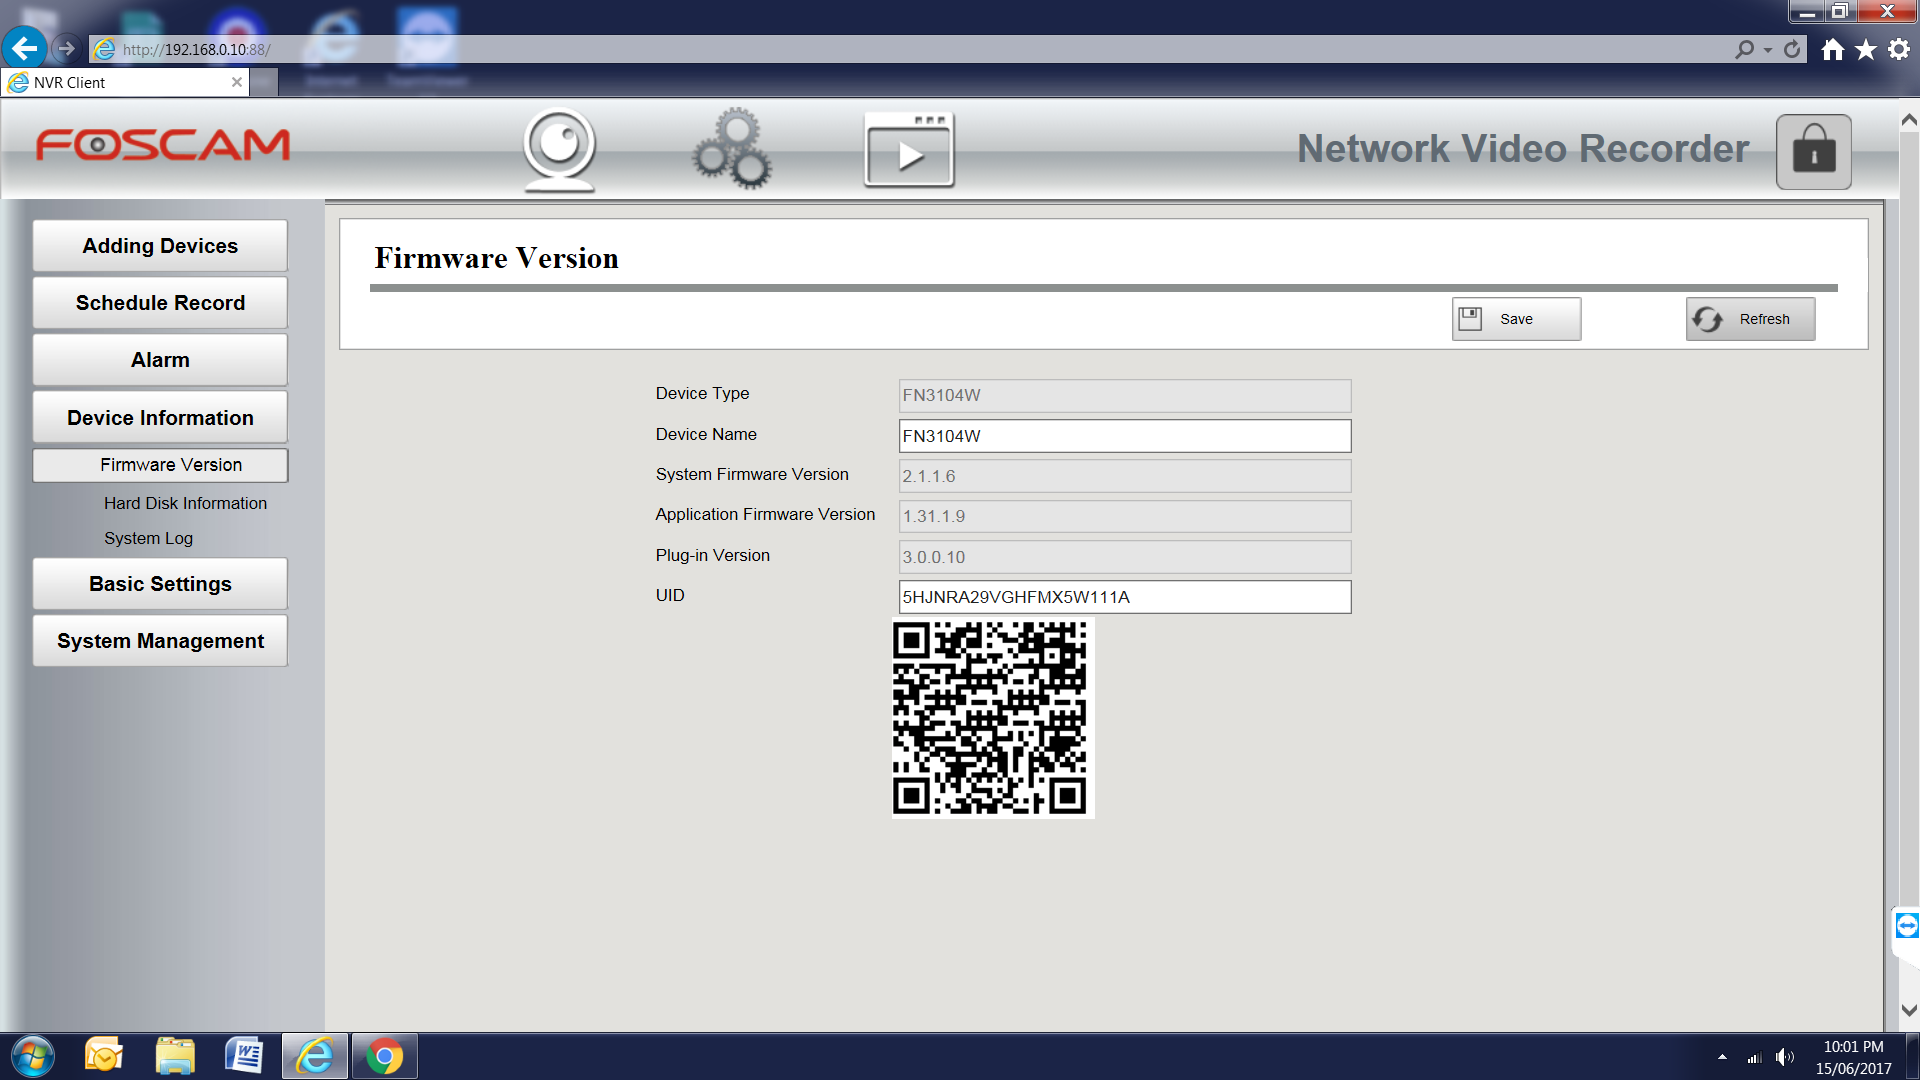Select System Log submenu item
Viewport: 1920px width, 1080px height.
(148, 538)
